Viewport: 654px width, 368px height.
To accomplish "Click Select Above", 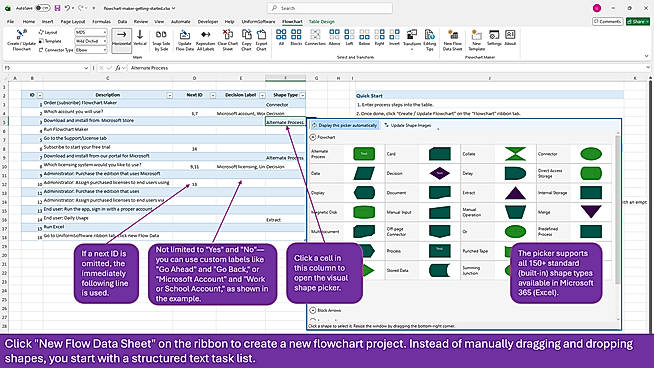I will click(x=335, y=38).
